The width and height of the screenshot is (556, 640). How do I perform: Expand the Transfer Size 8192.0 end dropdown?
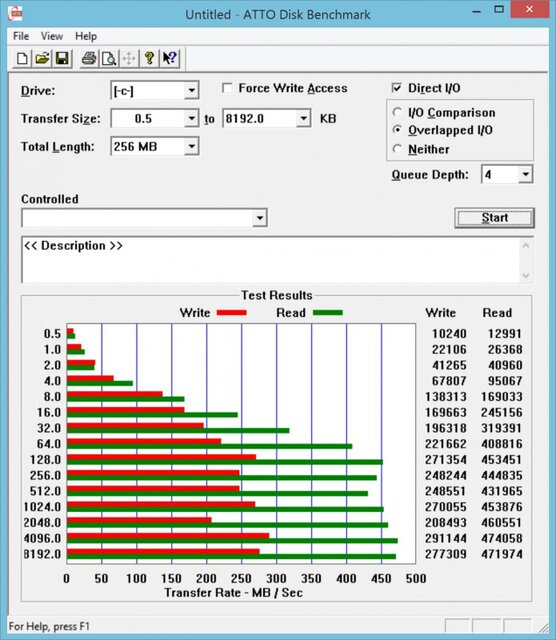click(x=303, y=119)
